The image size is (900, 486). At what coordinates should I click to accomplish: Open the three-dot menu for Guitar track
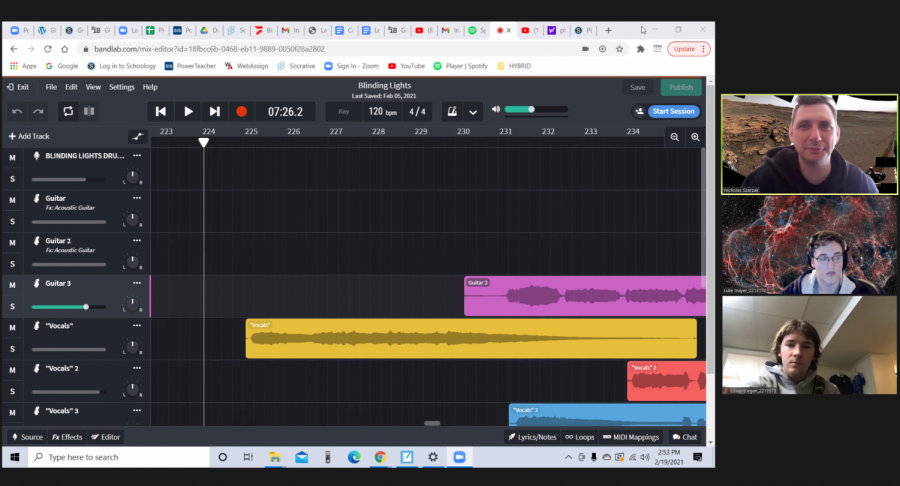coord(137,198)
